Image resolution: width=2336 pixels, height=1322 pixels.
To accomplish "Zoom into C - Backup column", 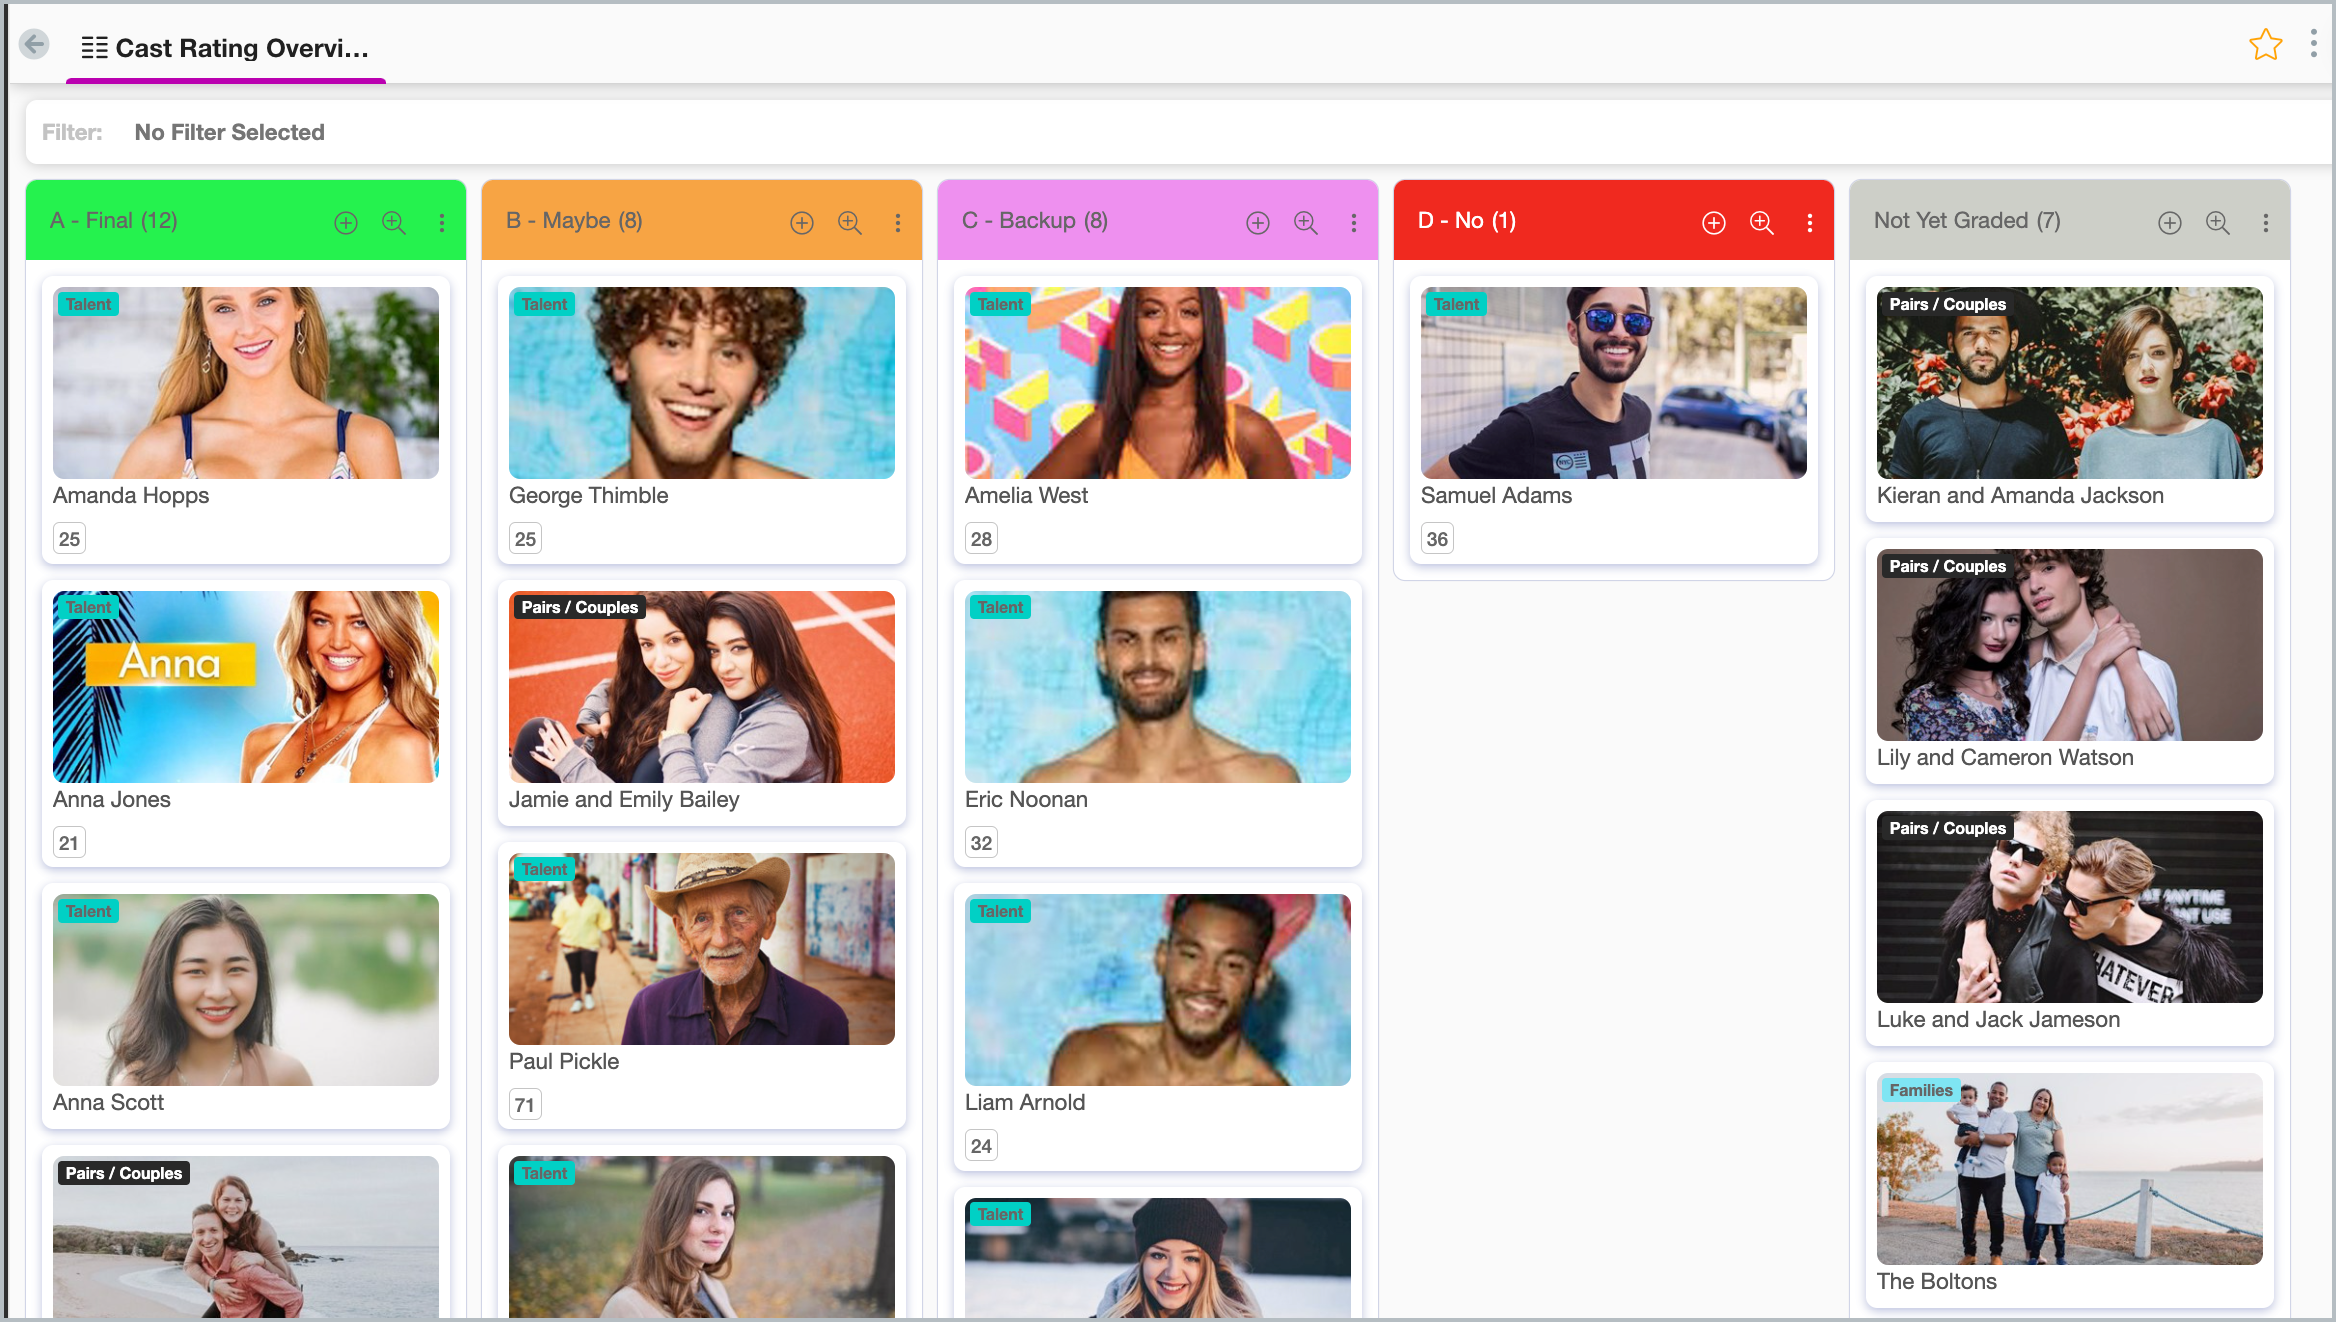I will click(1306, 223).
